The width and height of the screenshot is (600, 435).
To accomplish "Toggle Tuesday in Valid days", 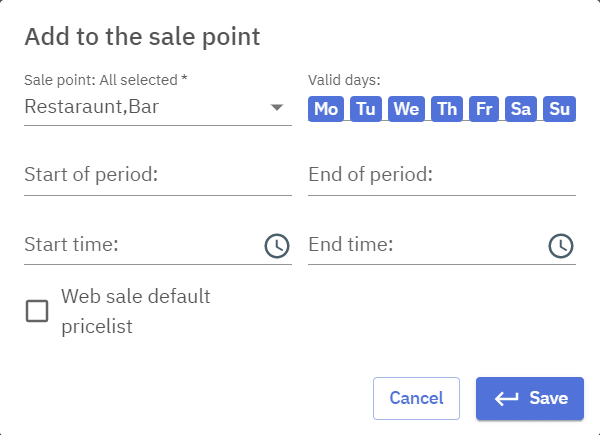I will pos(366,109).
